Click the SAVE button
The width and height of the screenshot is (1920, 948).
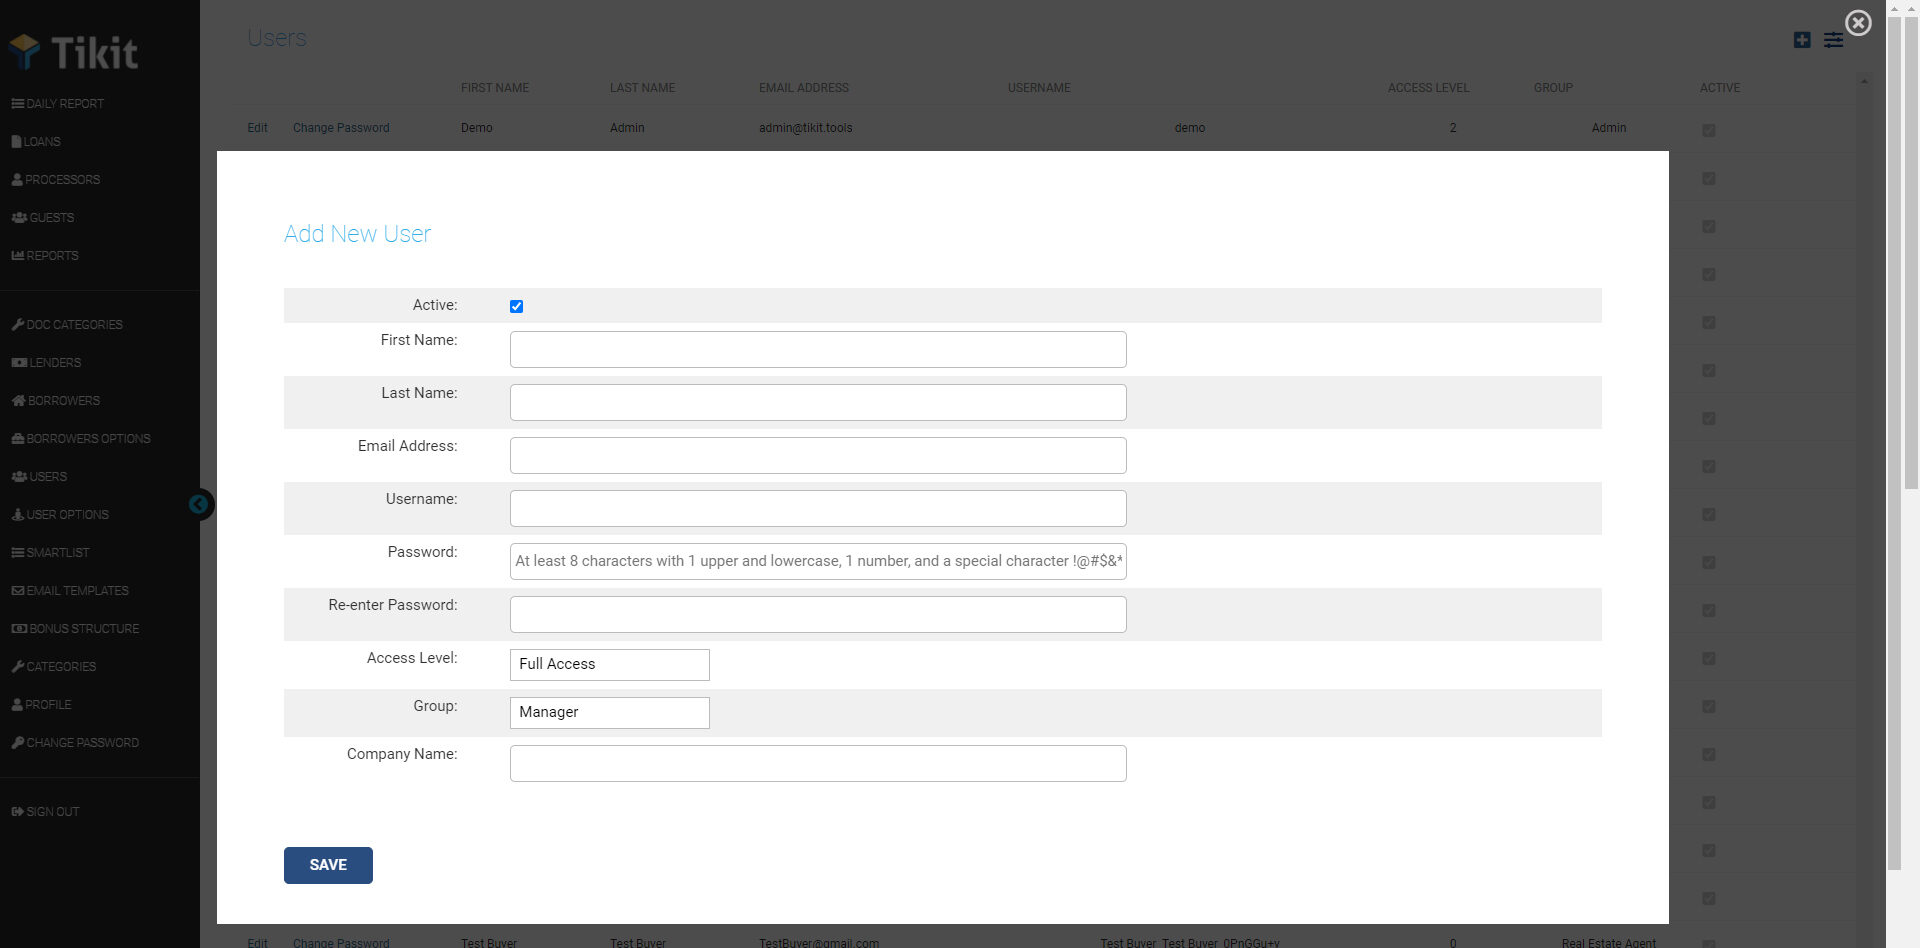328,865
